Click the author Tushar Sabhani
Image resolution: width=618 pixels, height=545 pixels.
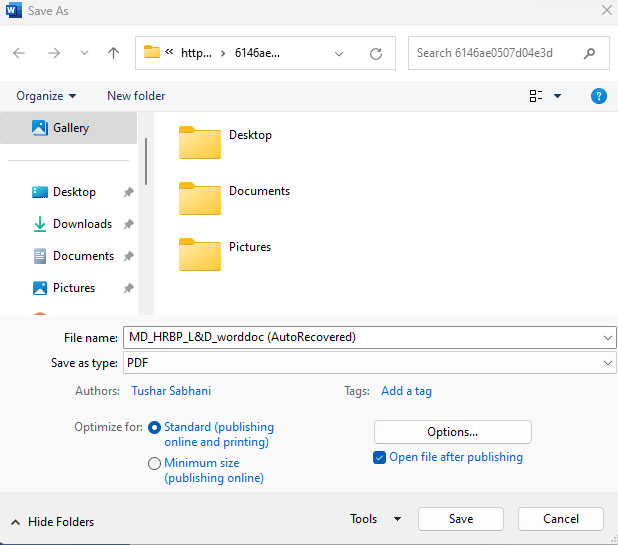171,391
